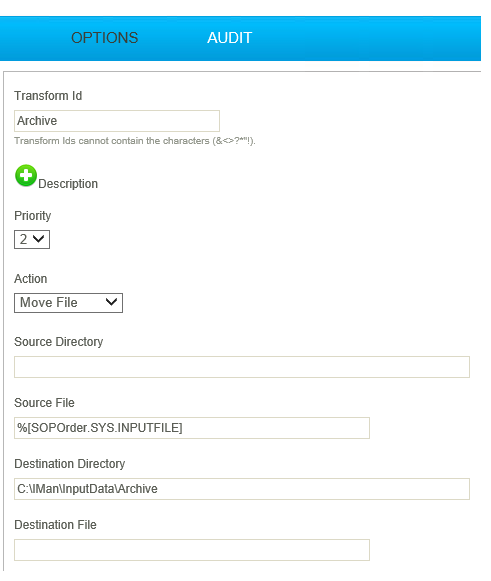Click the Source Directory label

[x=59, y=342]
